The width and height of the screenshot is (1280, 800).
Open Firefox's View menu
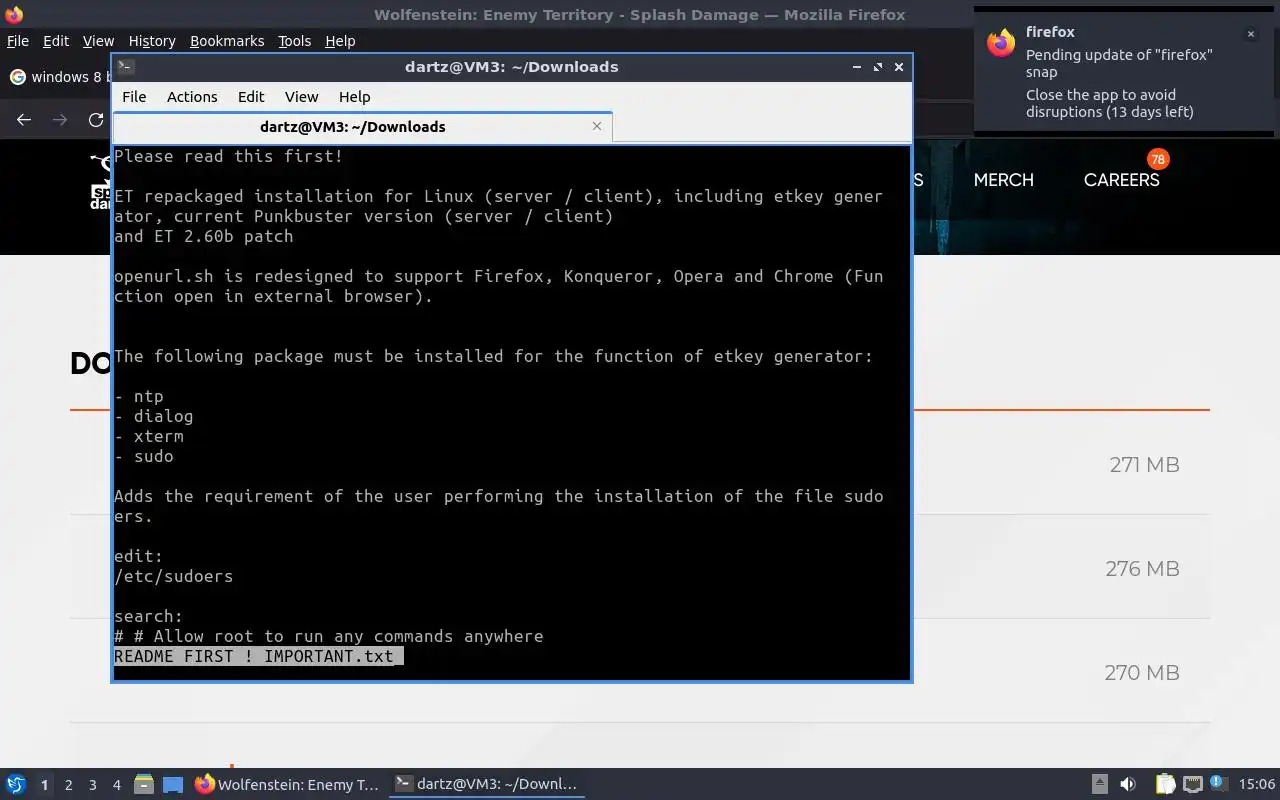(x=98, y=41)
